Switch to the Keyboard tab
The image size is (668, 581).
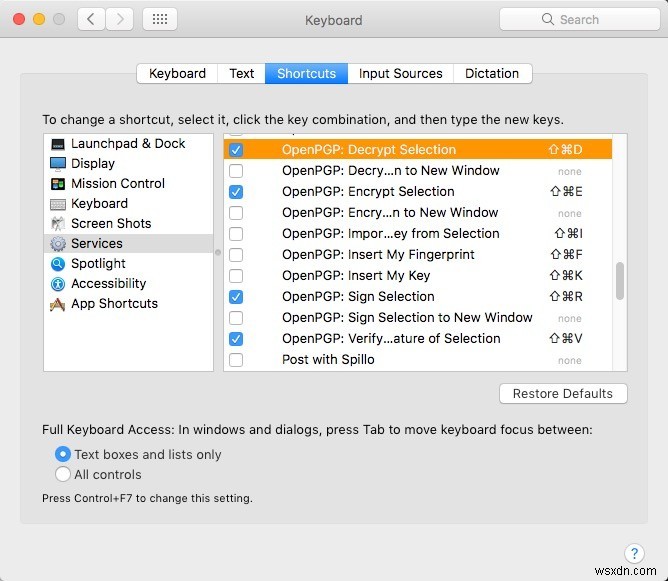[x=177, y=74]
